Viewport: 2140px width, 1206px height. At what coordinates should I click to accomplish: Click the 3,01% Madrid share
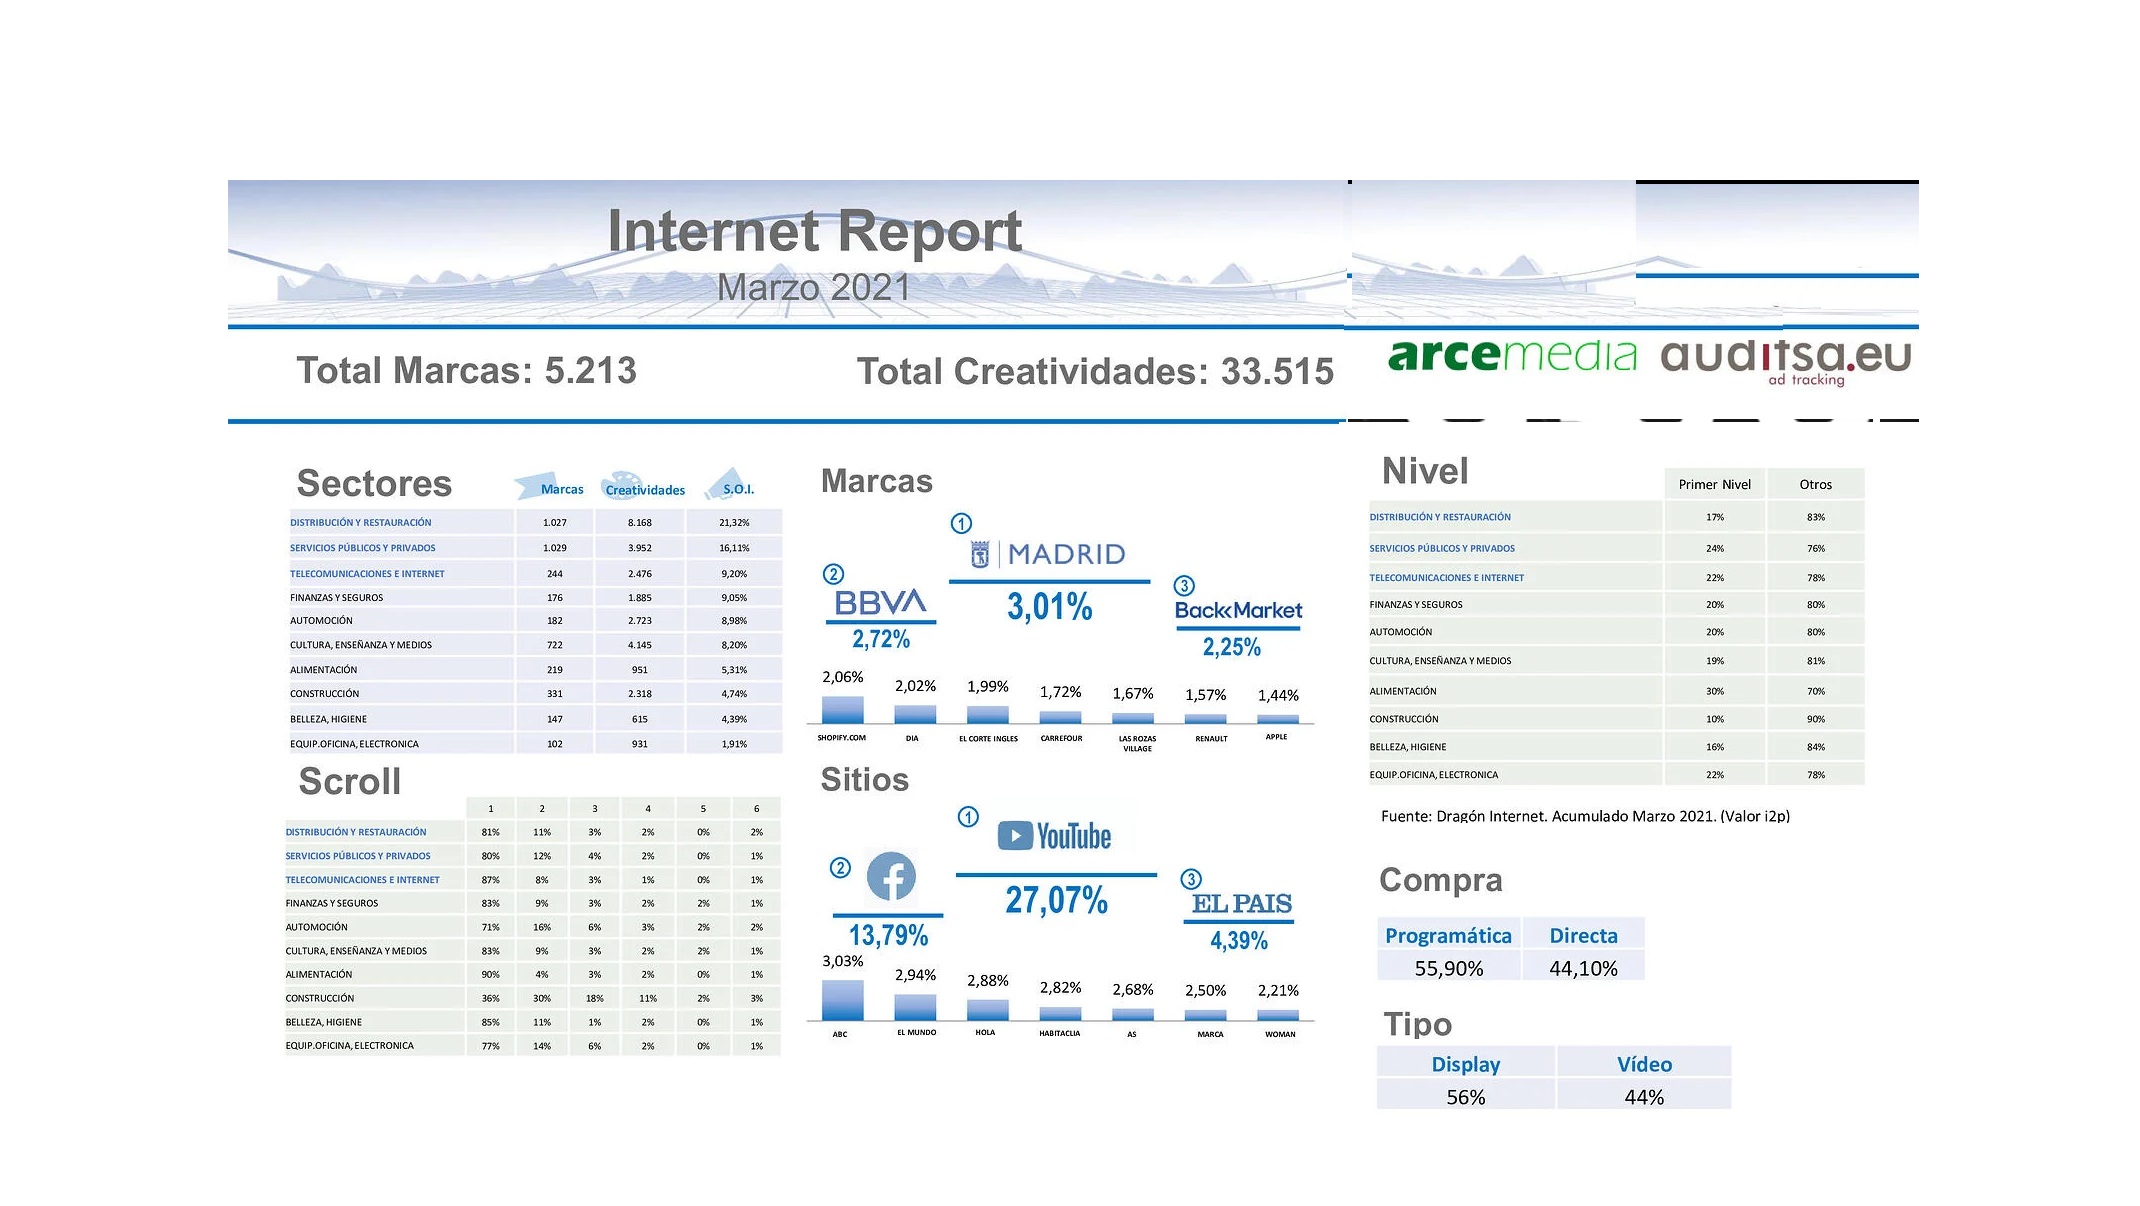(x=1049, y=607)
